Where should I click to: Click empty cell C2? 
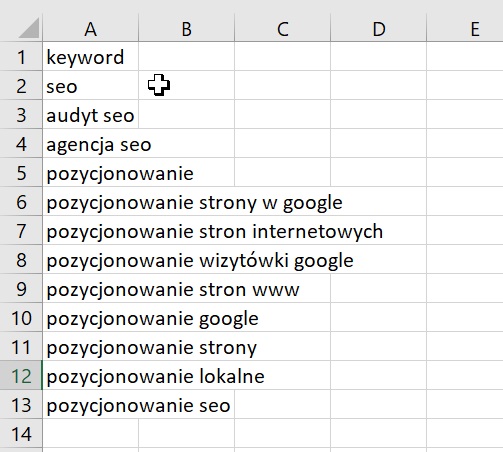[x=282, y=85]
